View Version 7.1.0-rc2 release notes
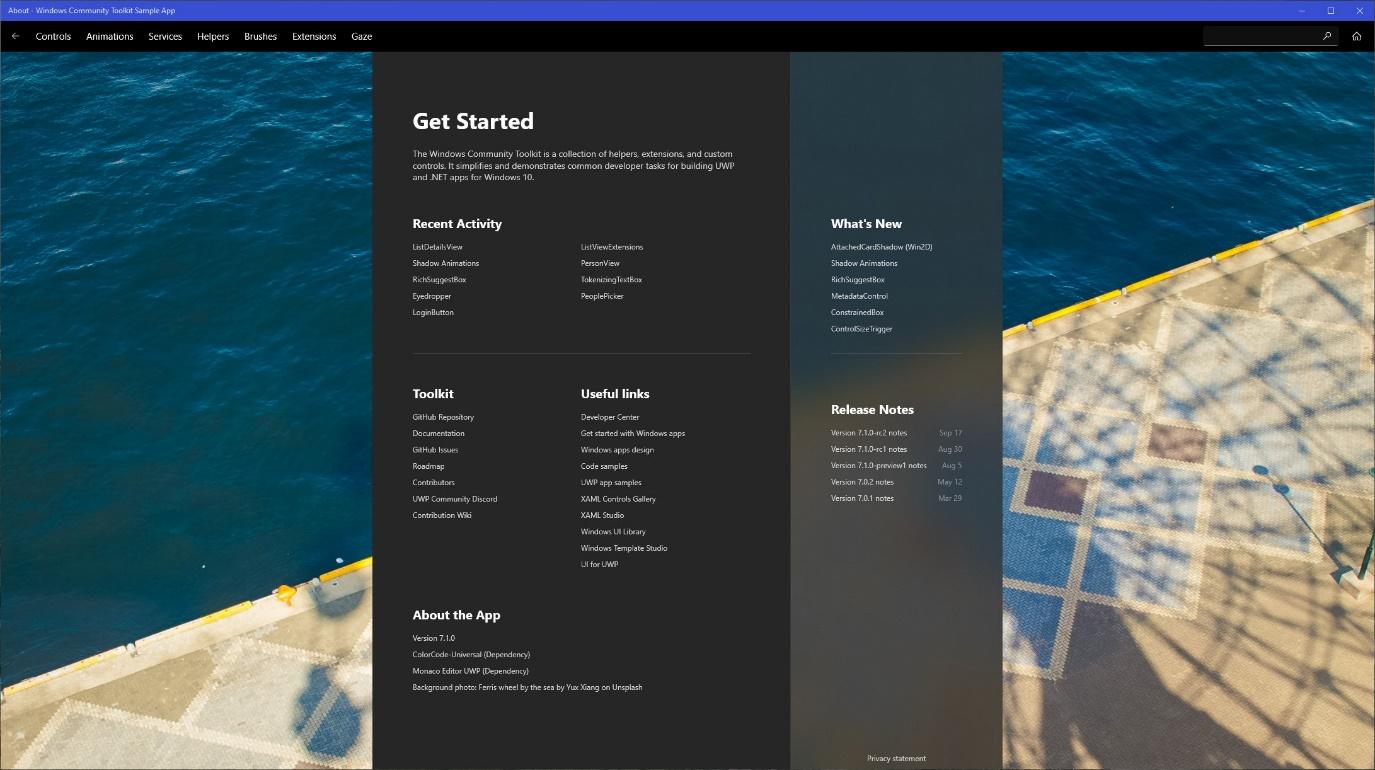The width and height of the screenshot is (1375, 770). click(869, 433)
